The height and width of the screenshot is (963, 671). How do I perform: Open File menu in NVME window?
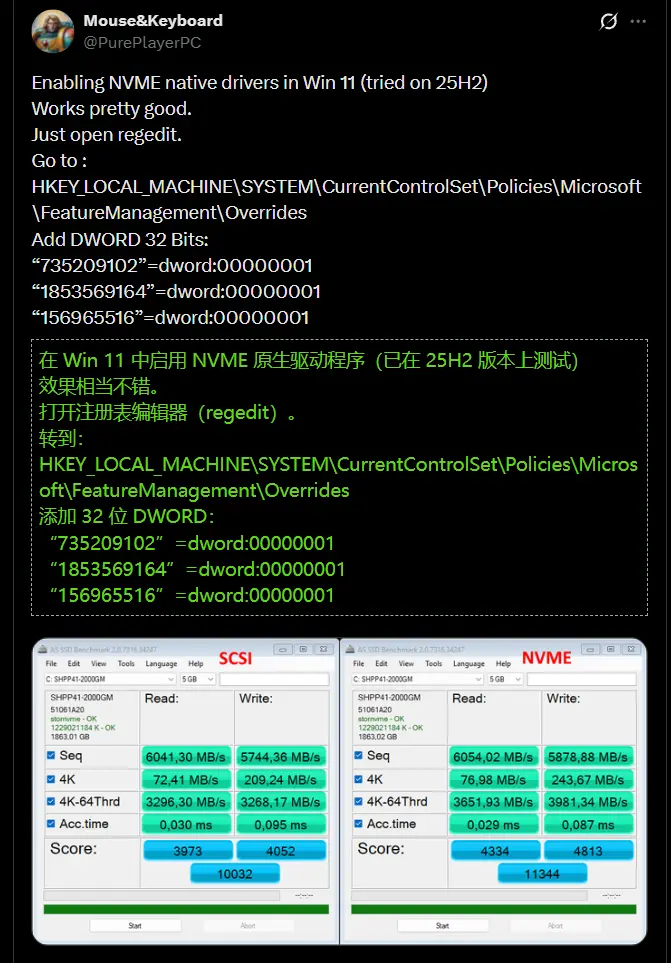(359, 663)
